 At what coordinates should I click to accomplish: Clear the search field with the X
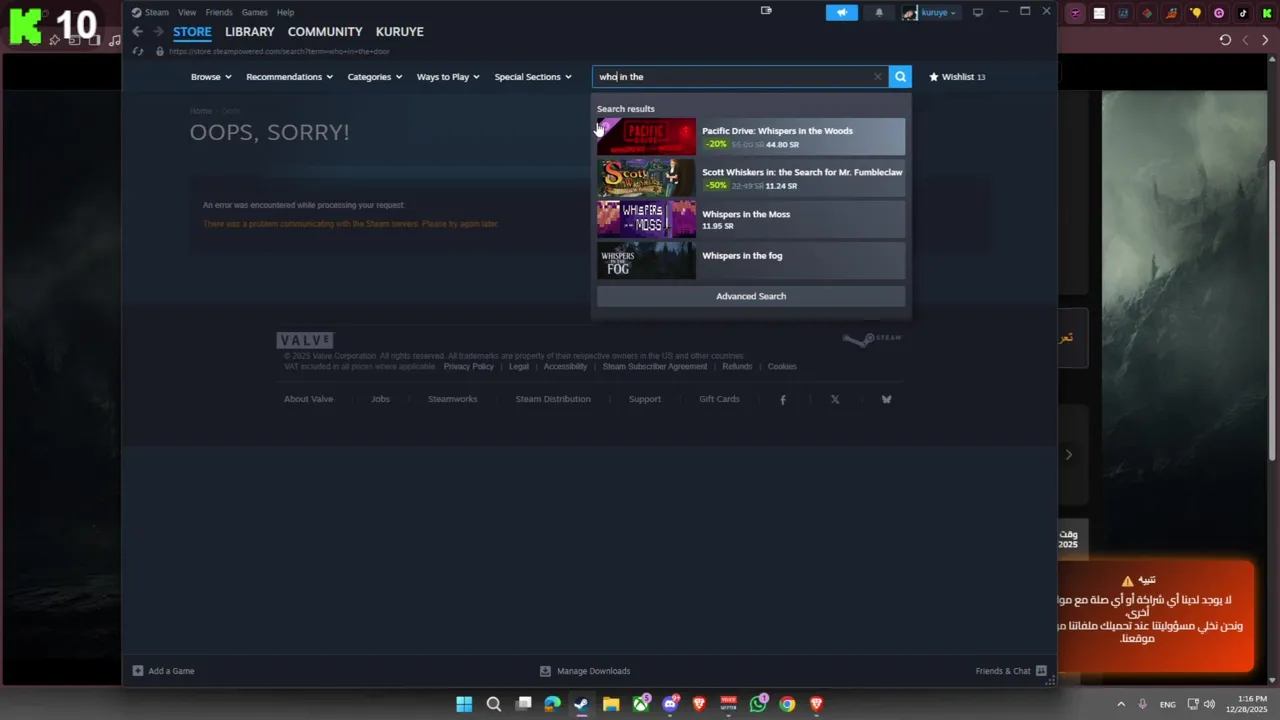pos(878,76)
